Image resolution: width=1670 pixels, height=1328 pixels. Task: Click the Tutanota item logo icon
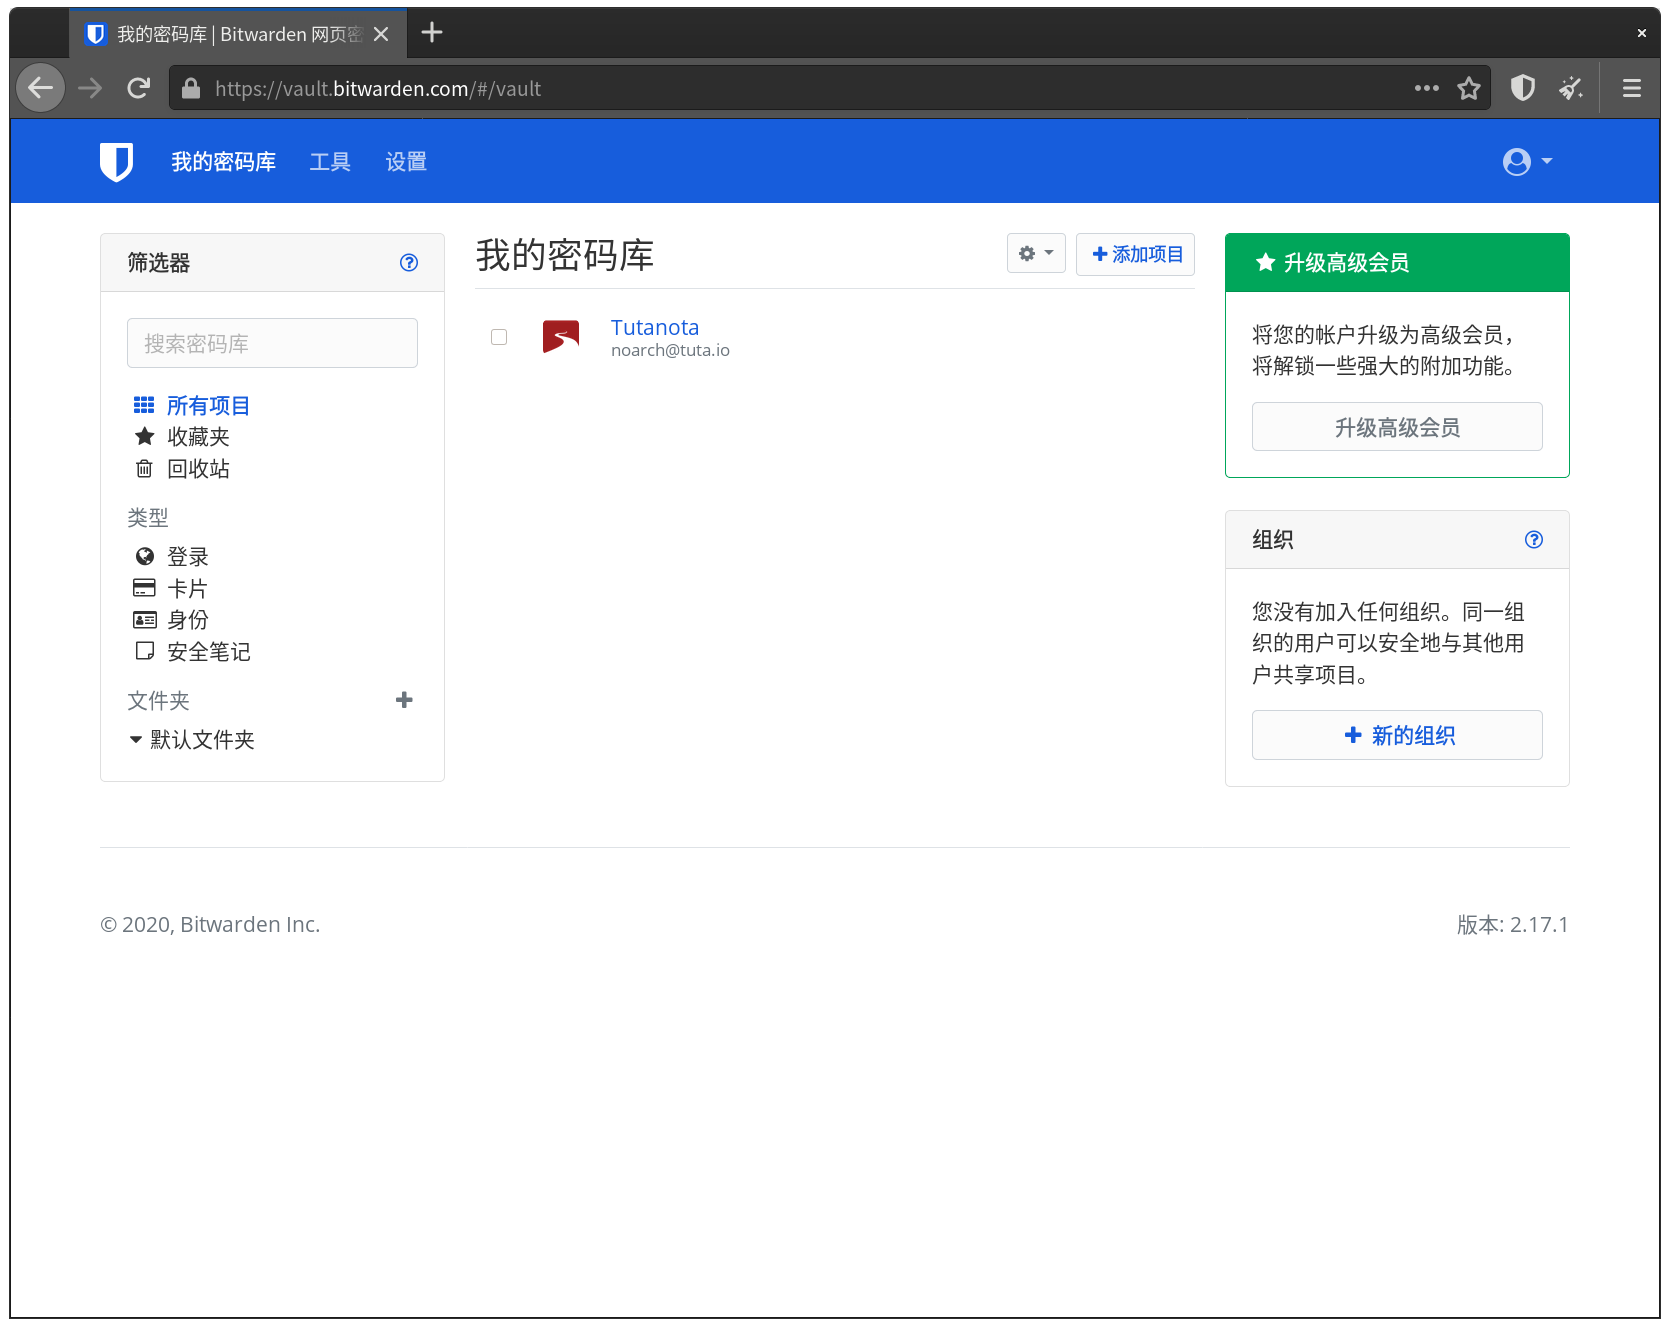click(561, 337)
